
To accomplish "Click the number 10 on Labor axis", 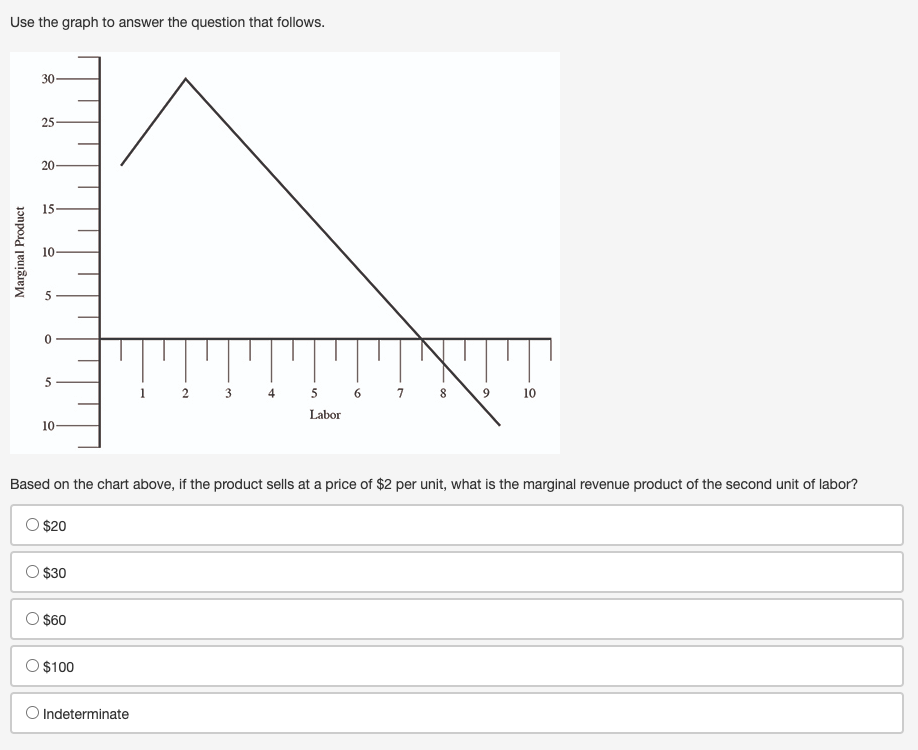I will (528, 393).
